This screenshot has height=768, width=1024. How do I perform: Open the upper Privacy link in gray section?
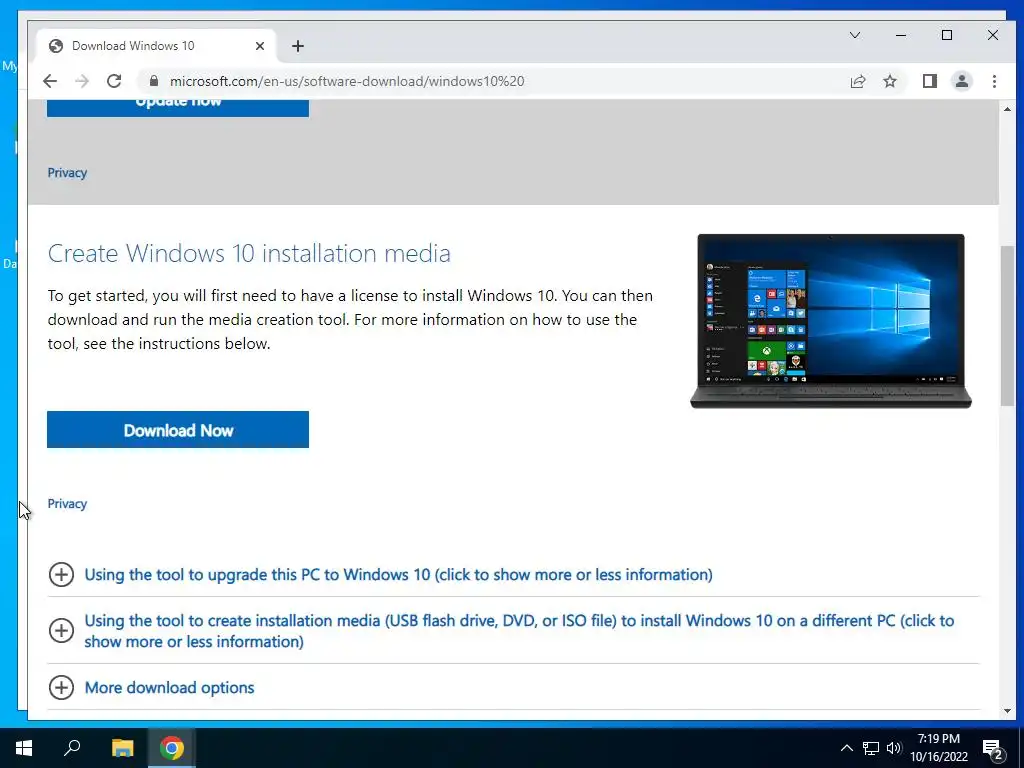[x=67, y=173]
